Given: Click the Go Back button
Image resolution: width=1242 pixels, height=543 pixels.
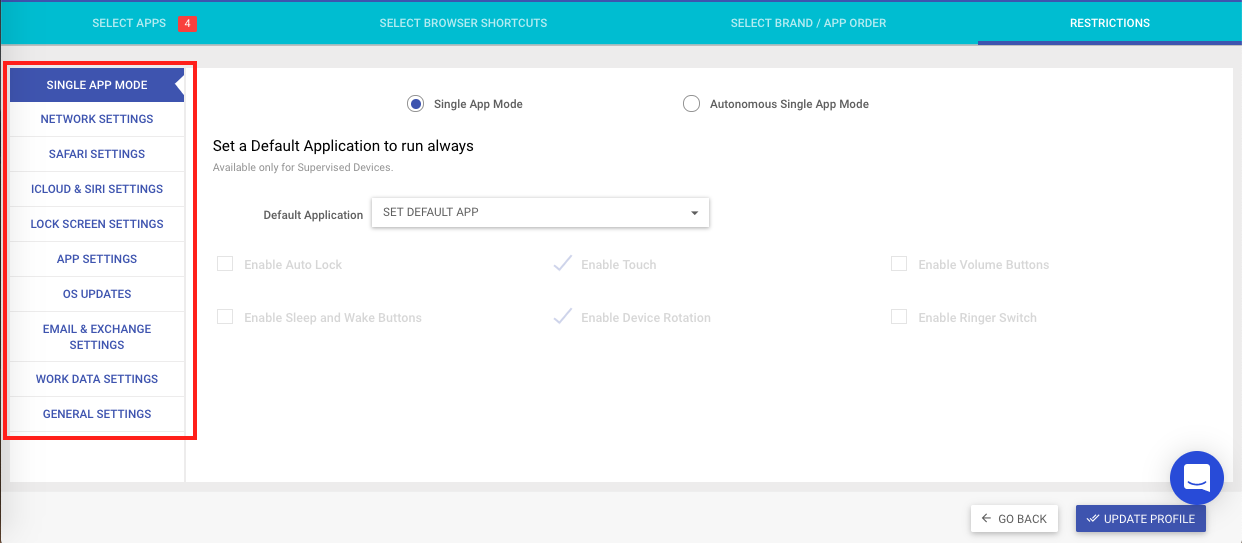Looking at the screenshot, I should pos(1014,519).
